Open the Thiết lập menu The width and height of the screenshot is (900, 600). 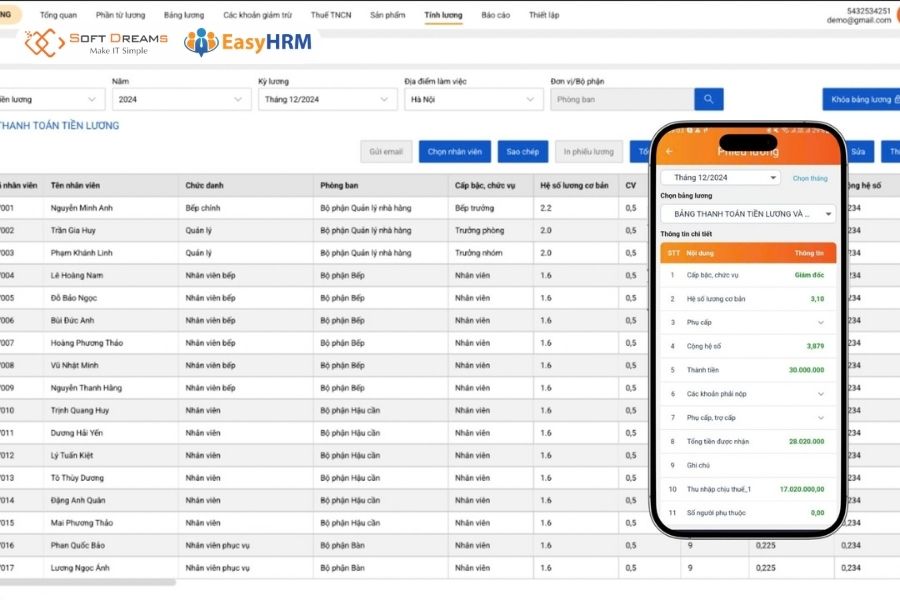point(544,15)
